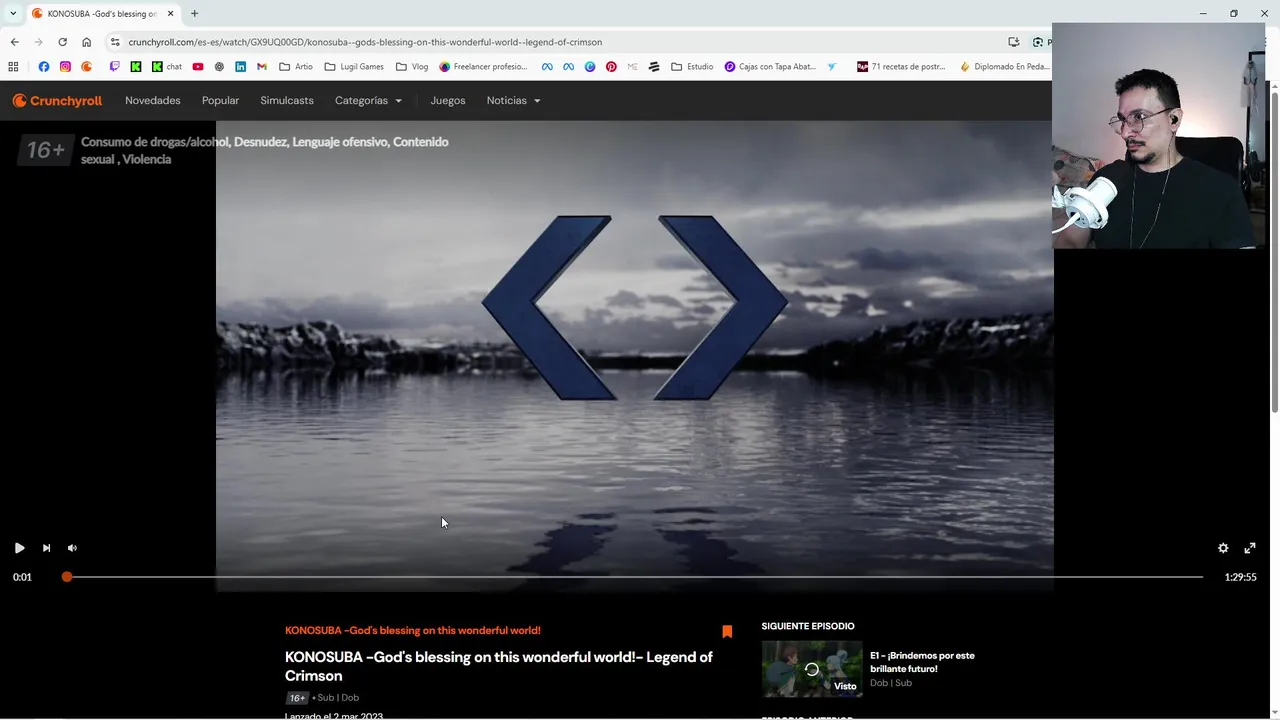
Task: Open the '71 recetas de postr...' bookmark
Action: (x=901, y=67)
